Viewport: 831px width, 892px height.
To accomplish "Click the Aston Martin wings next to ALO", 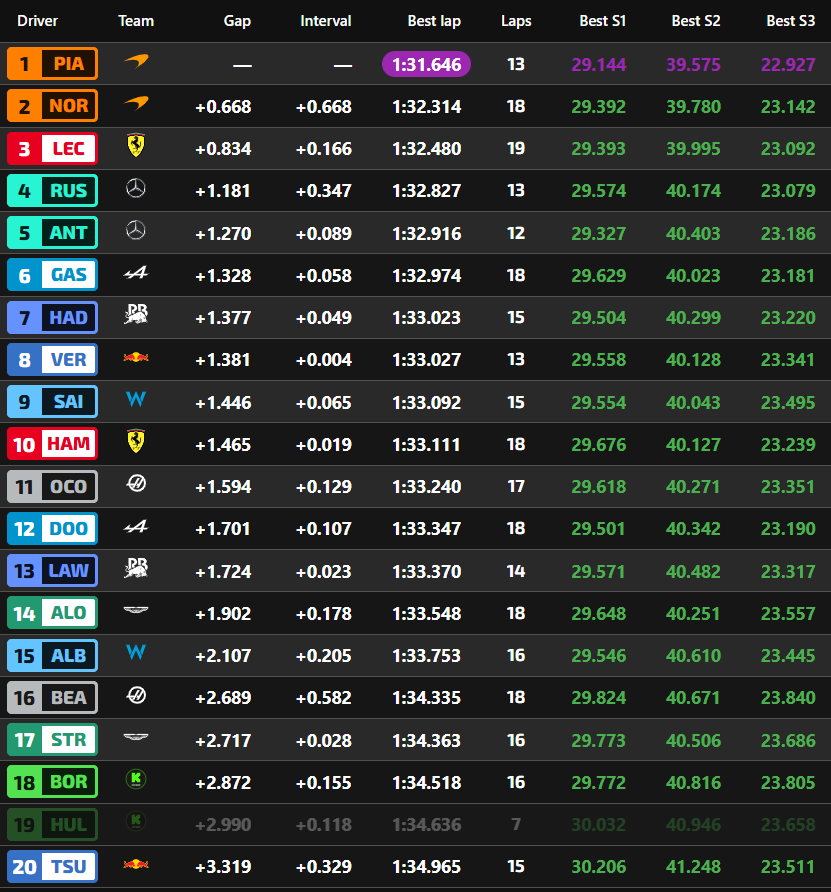I will point(136,610).
